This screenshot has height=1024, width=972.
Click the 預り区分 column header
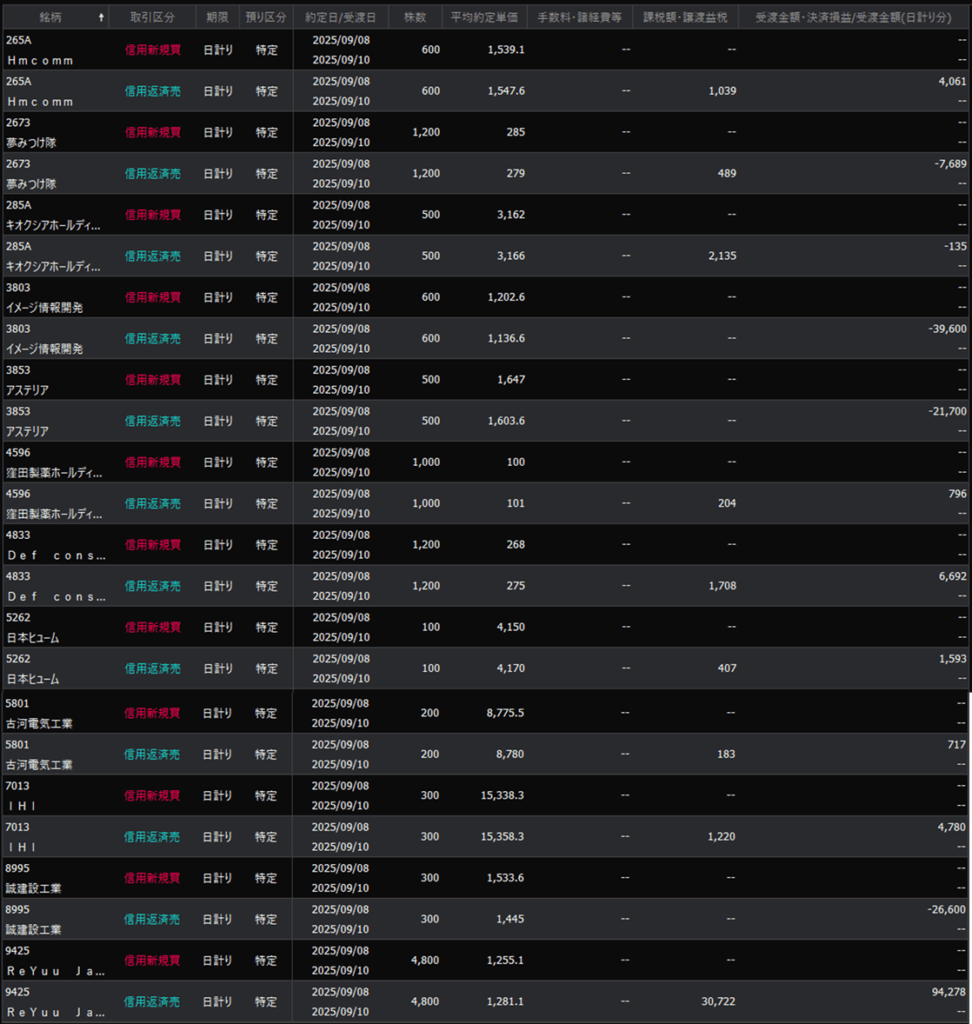tap(266, 18)
